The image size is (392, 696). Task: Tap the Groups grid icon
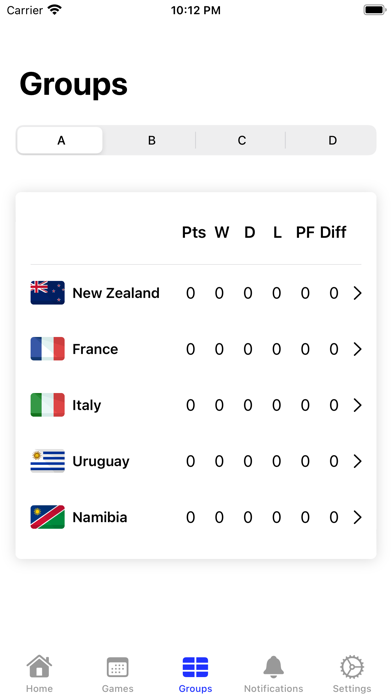pos(195,667)
